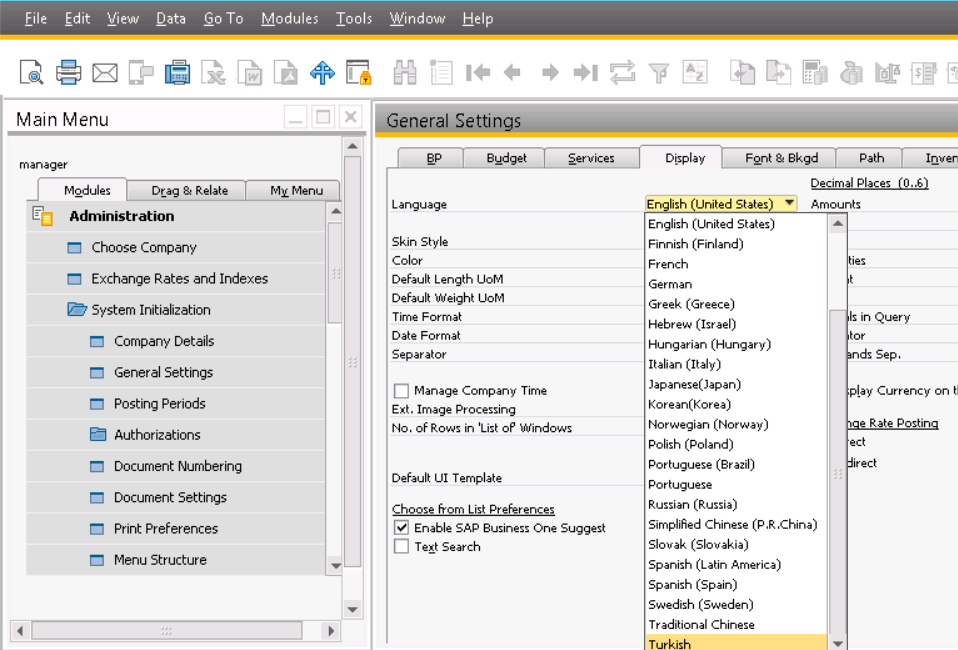958x650 pixels.
Task: Open the Modules menu
Action: tap(289, 18)
